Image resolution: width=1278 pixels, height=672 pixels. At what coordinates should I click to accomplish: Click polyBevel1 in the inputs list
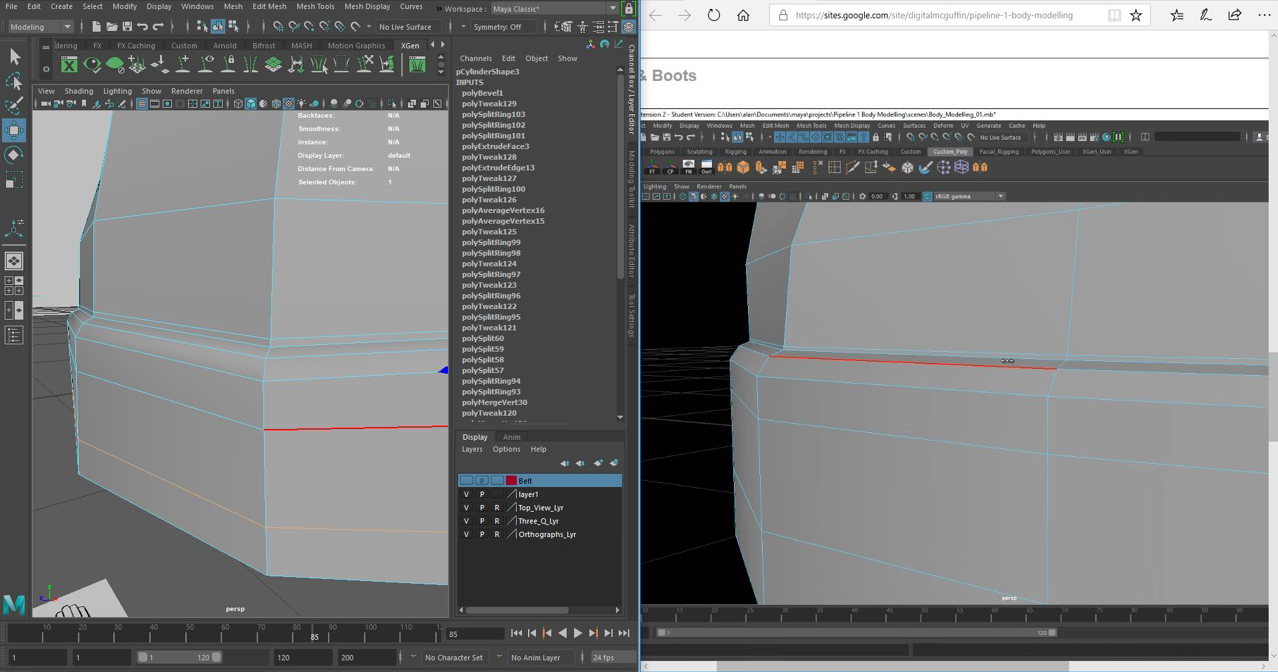tap(482, 93)
